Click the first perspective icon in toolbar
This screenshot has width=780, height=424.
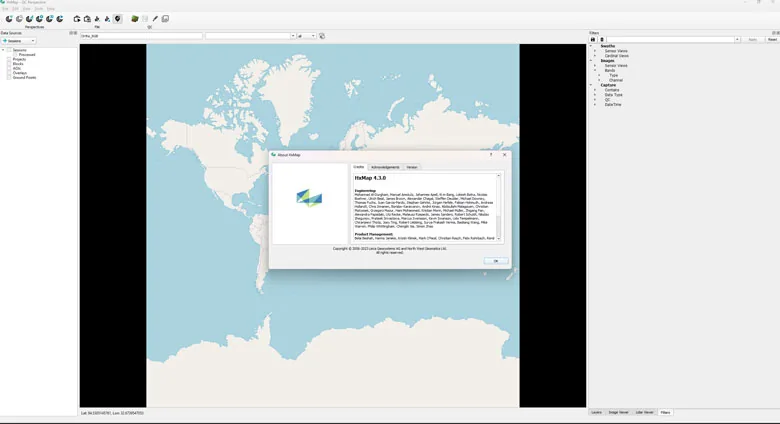click(9, 19)
